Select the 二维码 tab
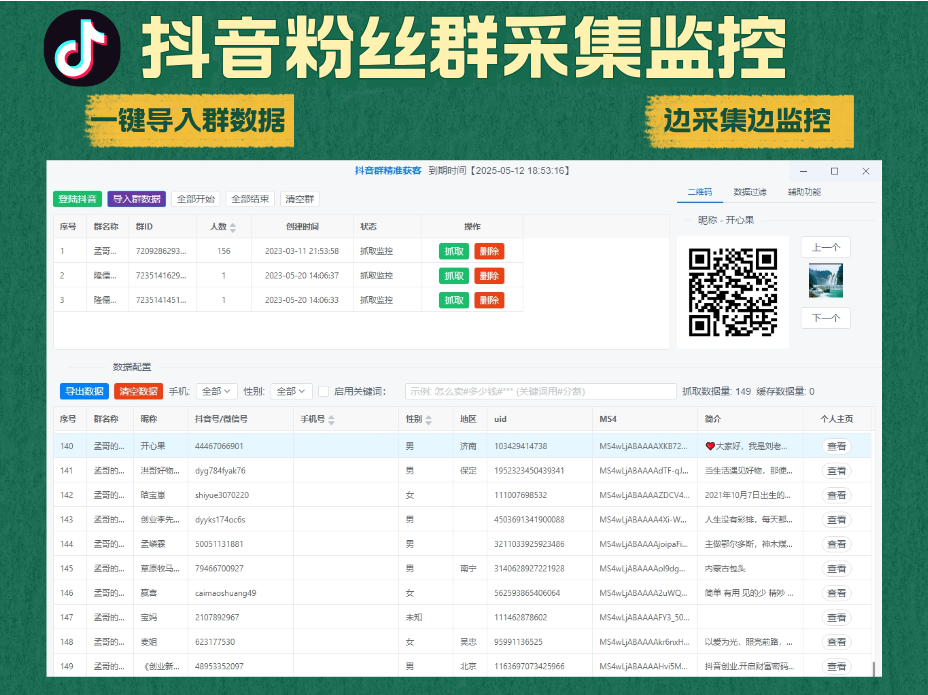Screen dimensions: 928x695 (700, 192)
